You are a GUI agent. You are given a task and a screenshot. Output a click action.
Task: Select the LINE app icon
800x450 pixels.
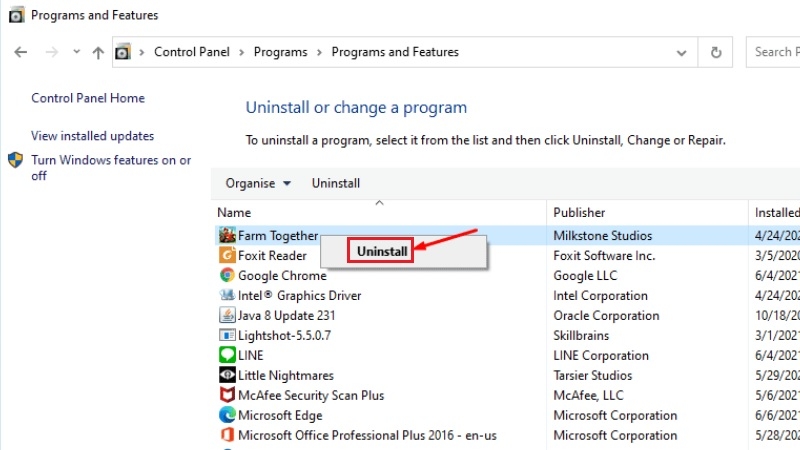coord(227,355)
